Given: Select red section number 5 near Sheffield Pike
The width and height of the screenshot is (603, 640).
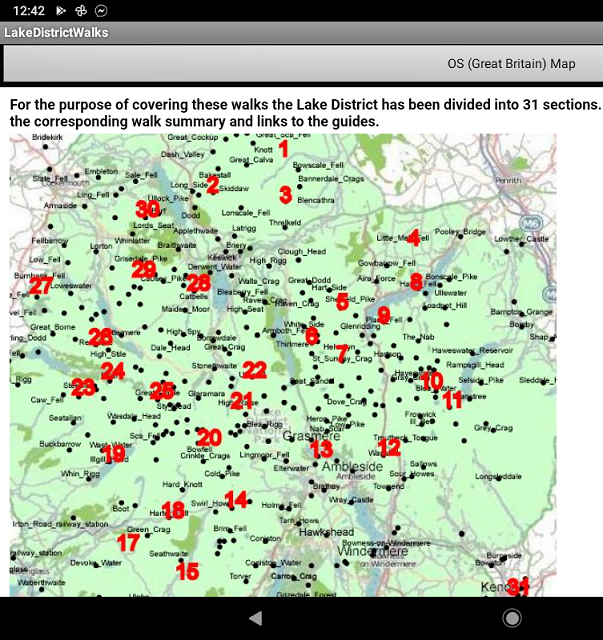Looking at the screenshot, I should pos(342,301).
